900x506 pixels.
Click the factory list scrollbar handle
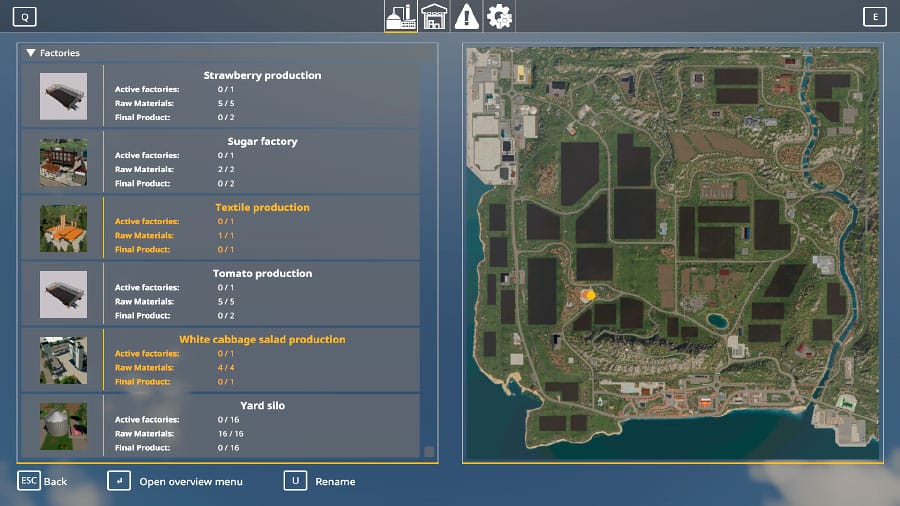429,451
